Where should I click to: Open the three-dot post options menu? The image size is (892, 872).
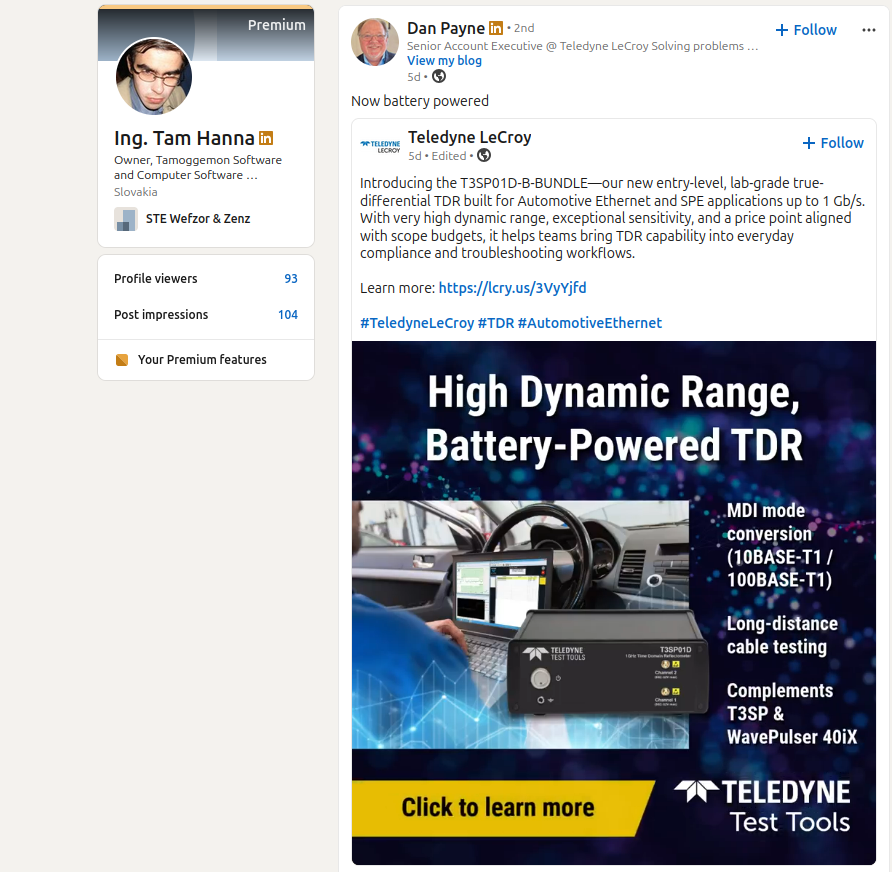868,30
